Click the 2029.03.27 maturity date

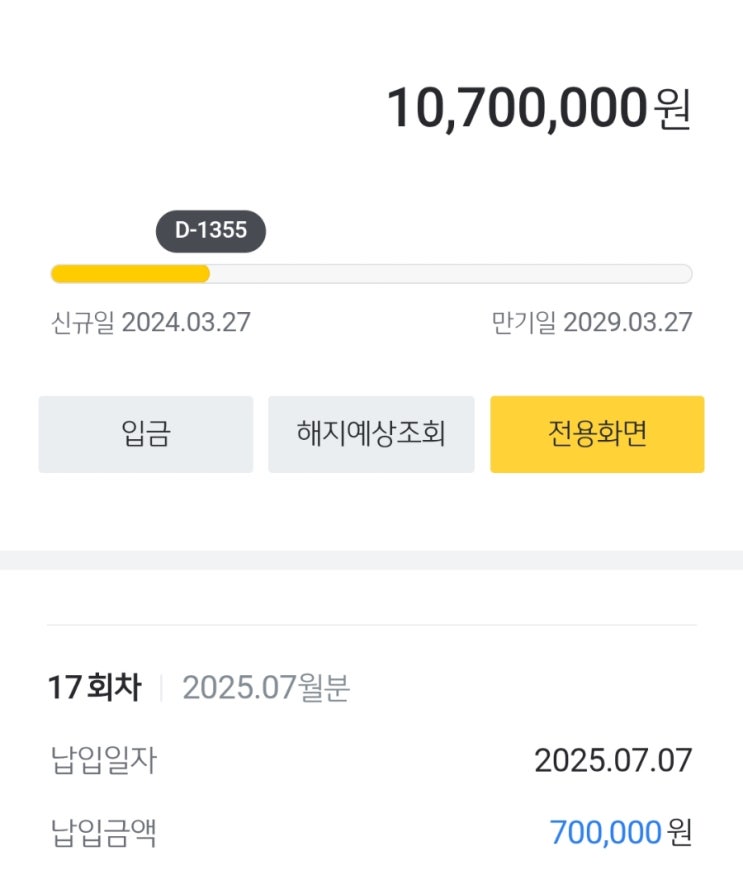pos(628,323)
